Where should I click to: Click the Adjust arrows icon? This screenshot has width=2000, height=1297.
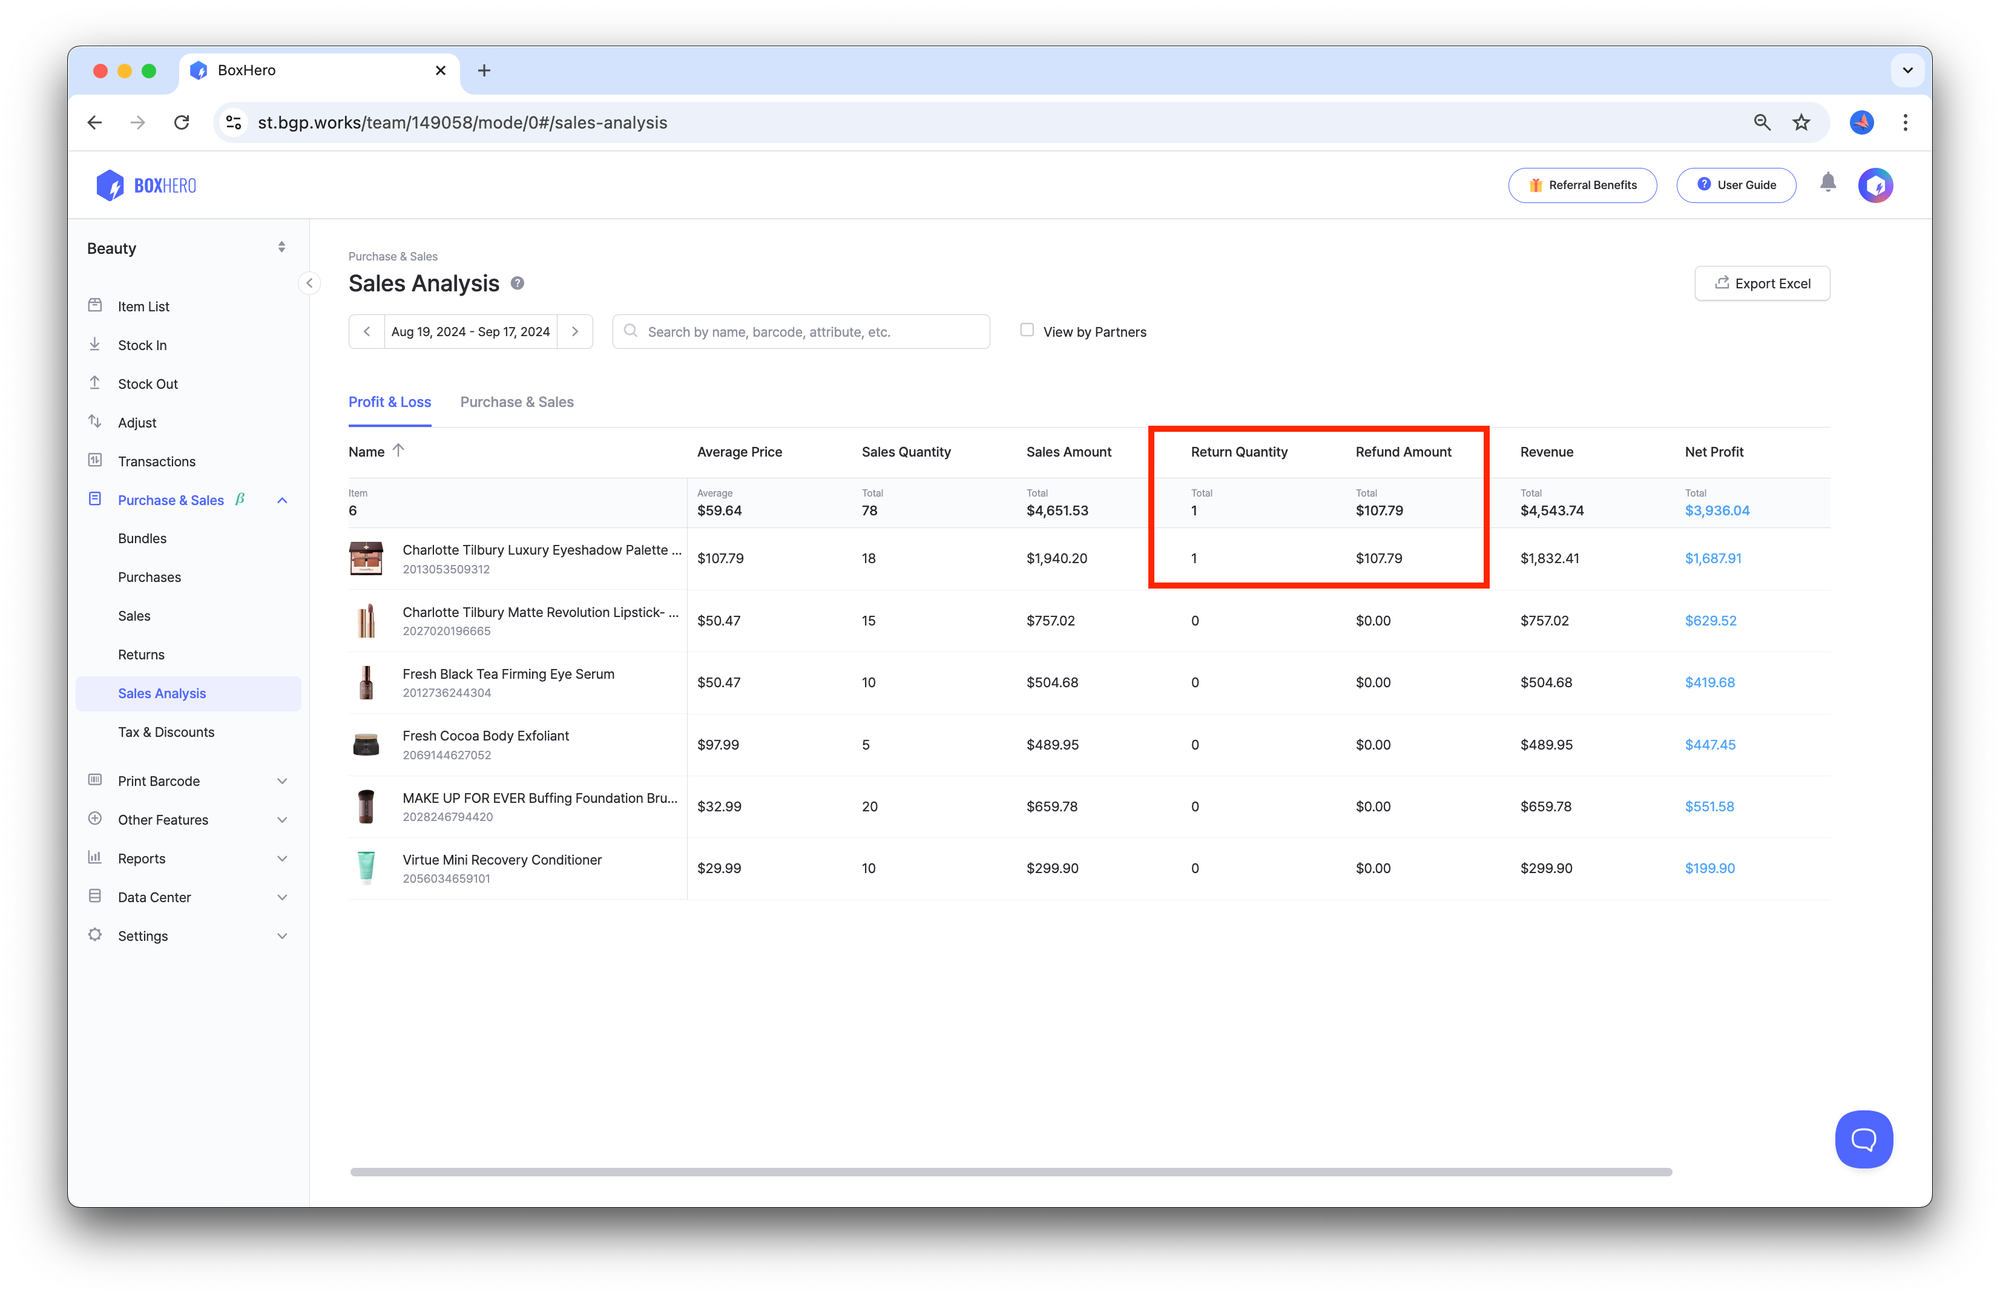pos(95,422)
